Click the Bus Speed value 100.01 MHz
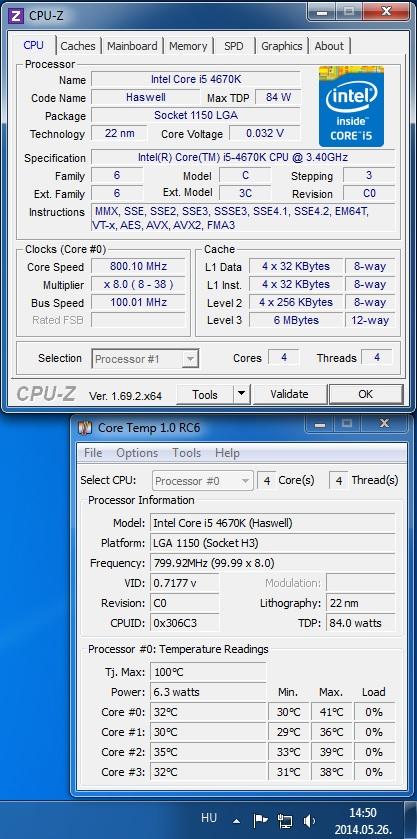417x839 pixels. click(138, 302)
